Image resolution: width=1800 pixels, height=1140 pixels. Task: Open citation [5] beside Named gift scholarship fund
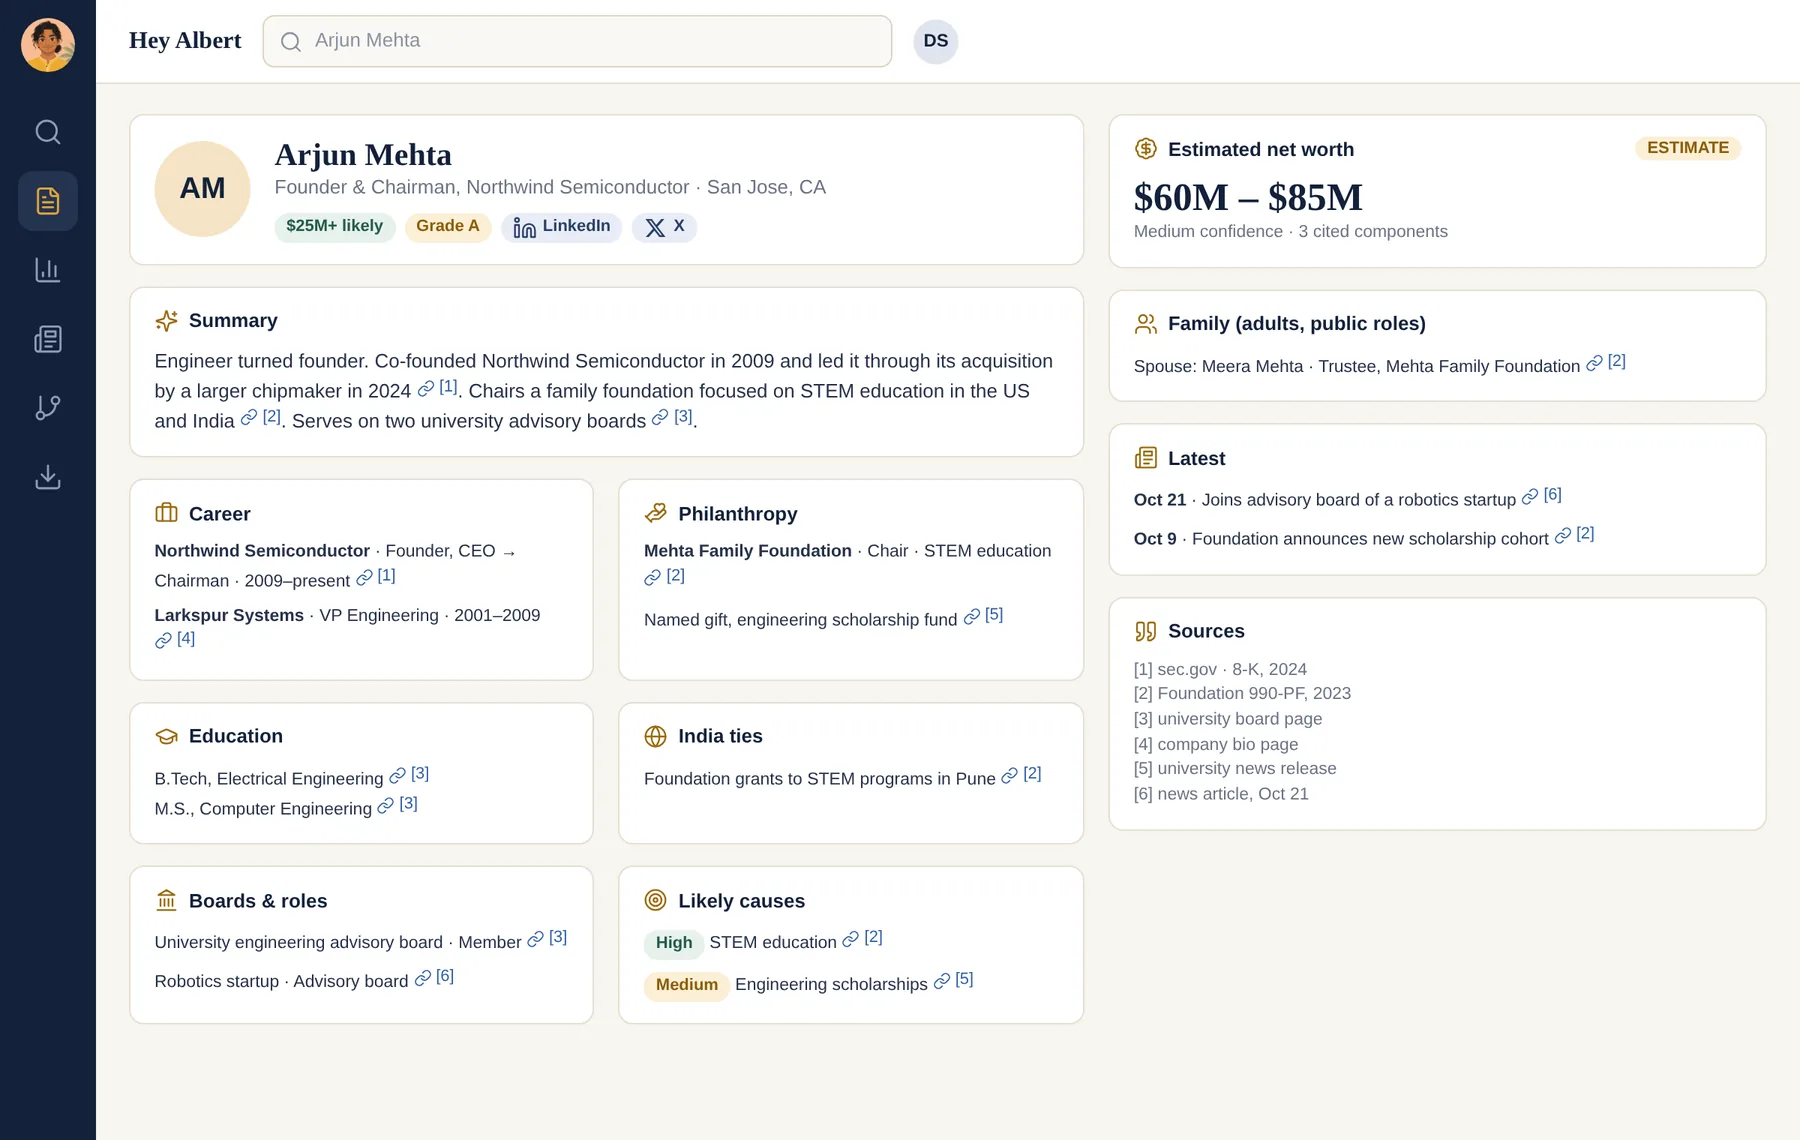click(983, 615)
